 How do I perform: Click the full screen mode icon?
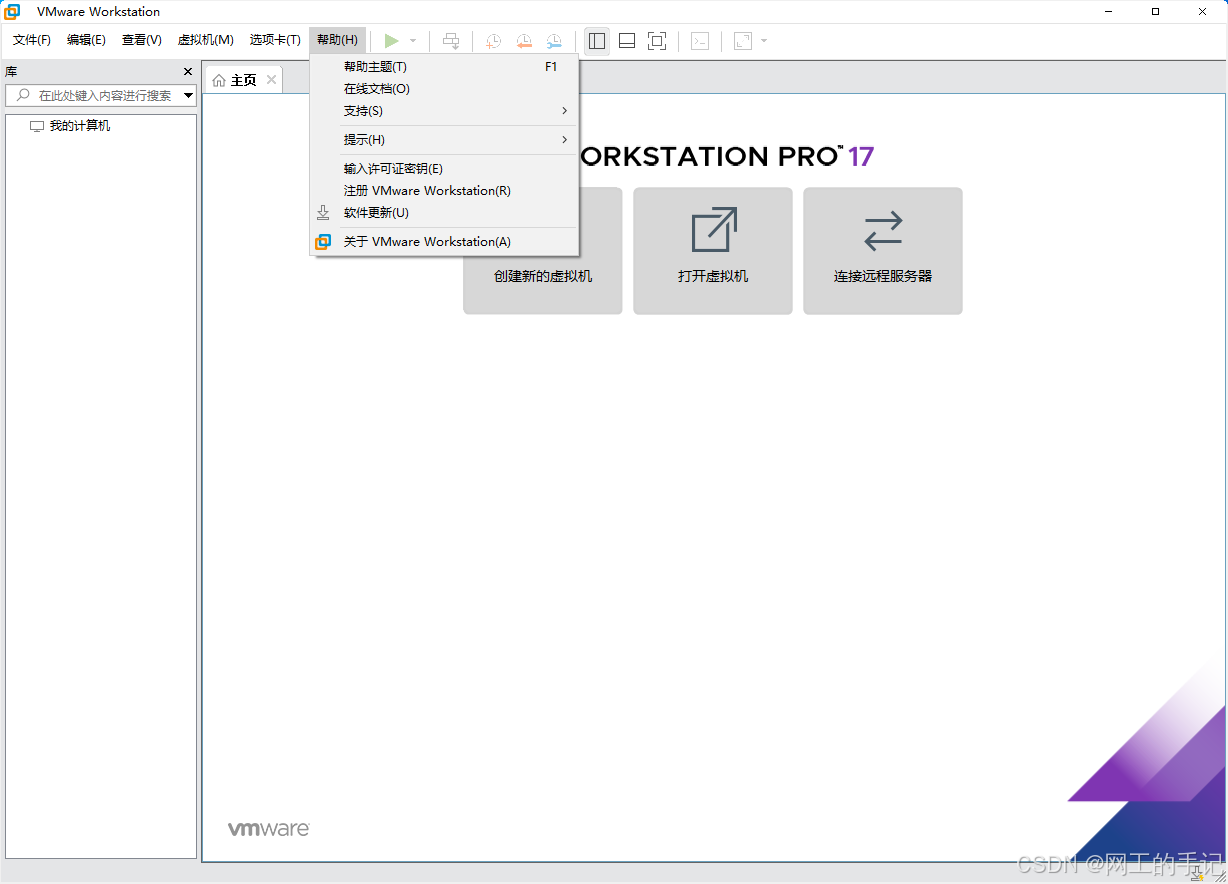click(657, 41)
